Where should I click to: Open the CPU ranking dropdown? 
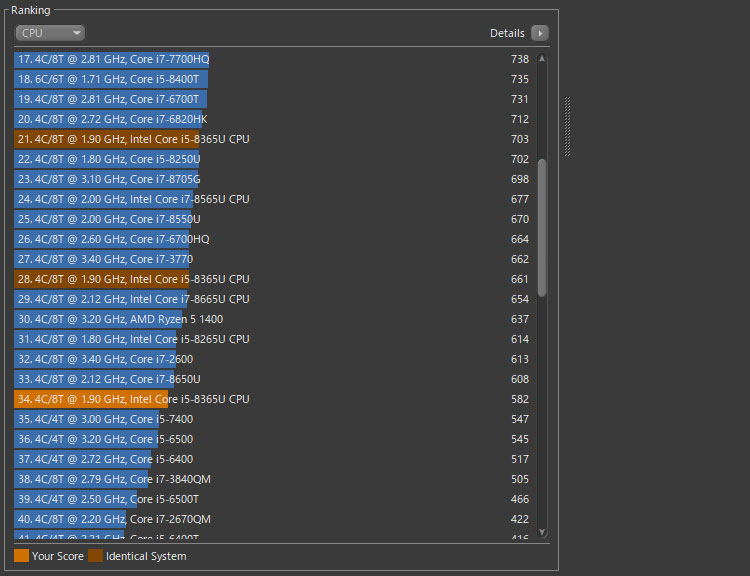coord(50,33)
